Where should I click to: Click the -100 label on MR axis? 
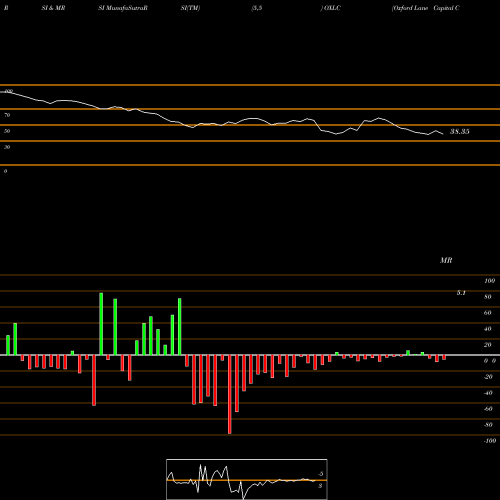point(490,441)
